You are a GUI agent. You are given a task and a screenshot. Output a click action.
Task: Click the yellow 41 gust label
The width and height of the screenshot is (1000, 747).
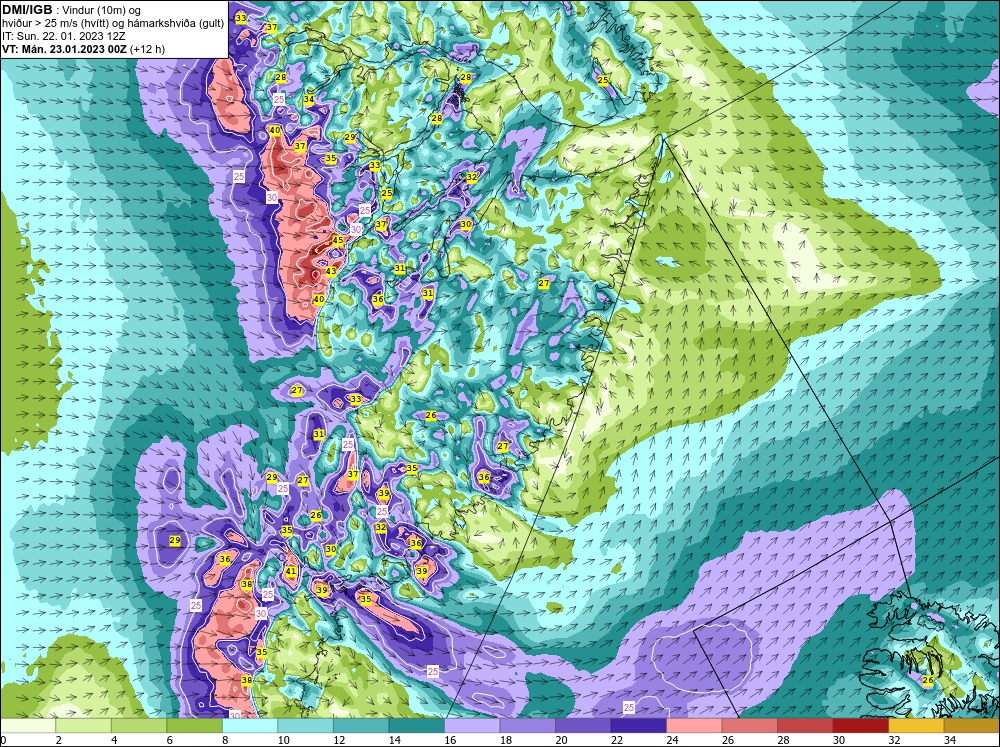point(291,572)
